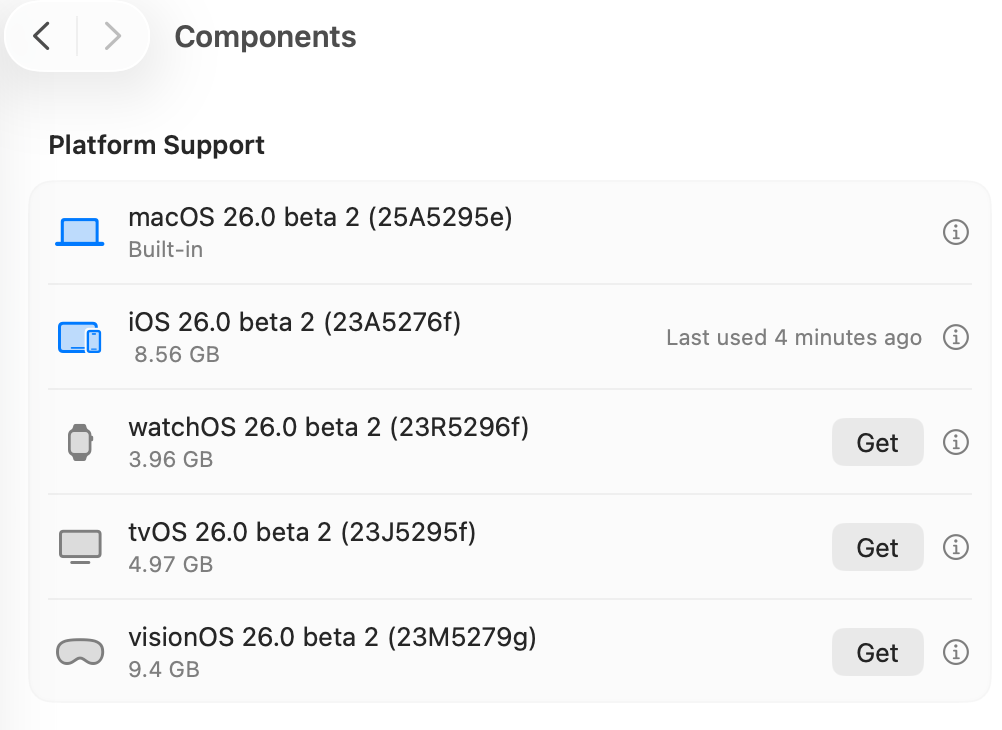Screen dimensions: 1002x730
Task: Click the iOS devices platform icon
Action: coord(79,338)
